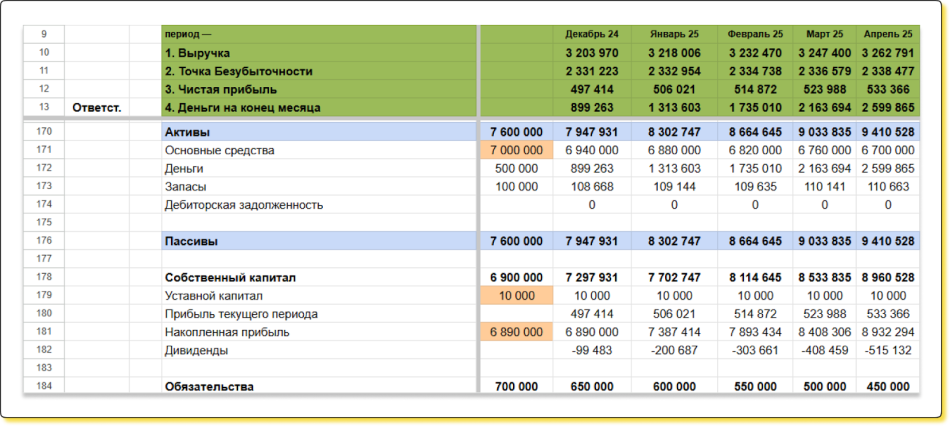Click the 'Январь 25' column heading
The height and width of the screenshot is (426, 950).
673,34
